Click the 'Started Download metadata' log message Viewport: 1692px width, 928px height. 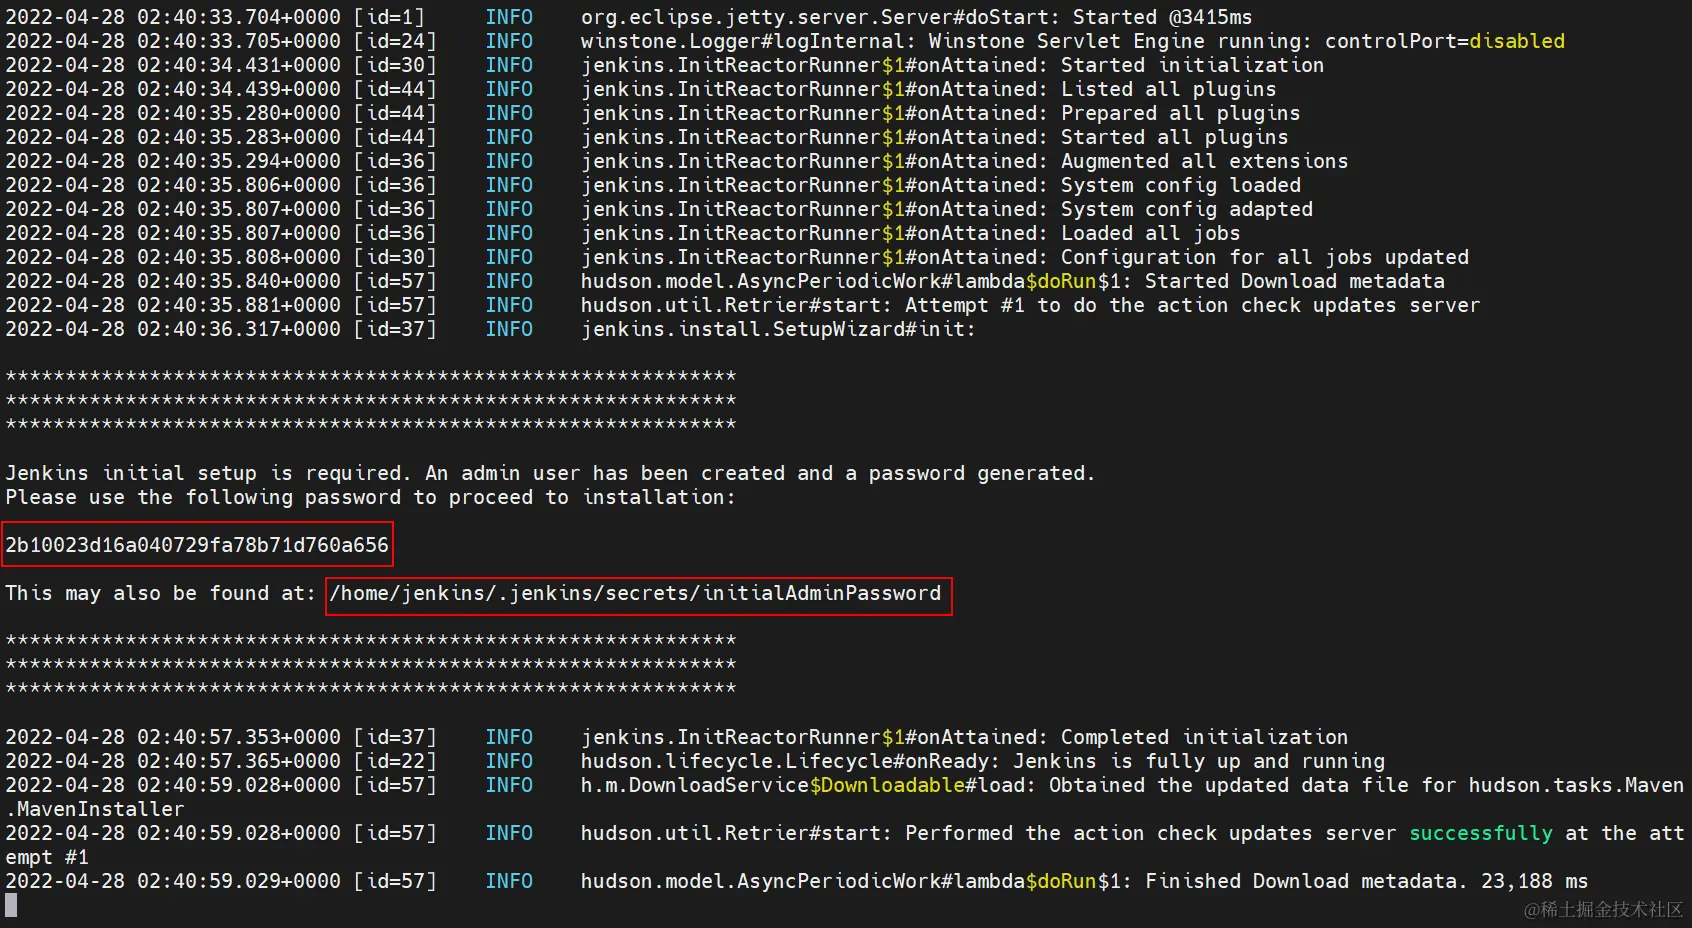click(1294, 281)
